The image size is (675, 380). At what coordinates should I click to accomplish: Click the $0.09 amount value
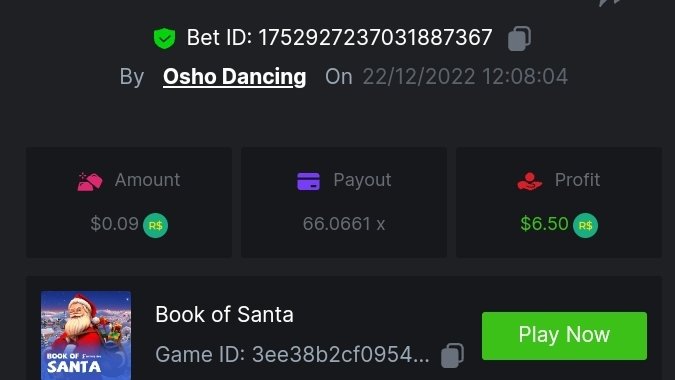pyautogui.click(x=115, y=224)
